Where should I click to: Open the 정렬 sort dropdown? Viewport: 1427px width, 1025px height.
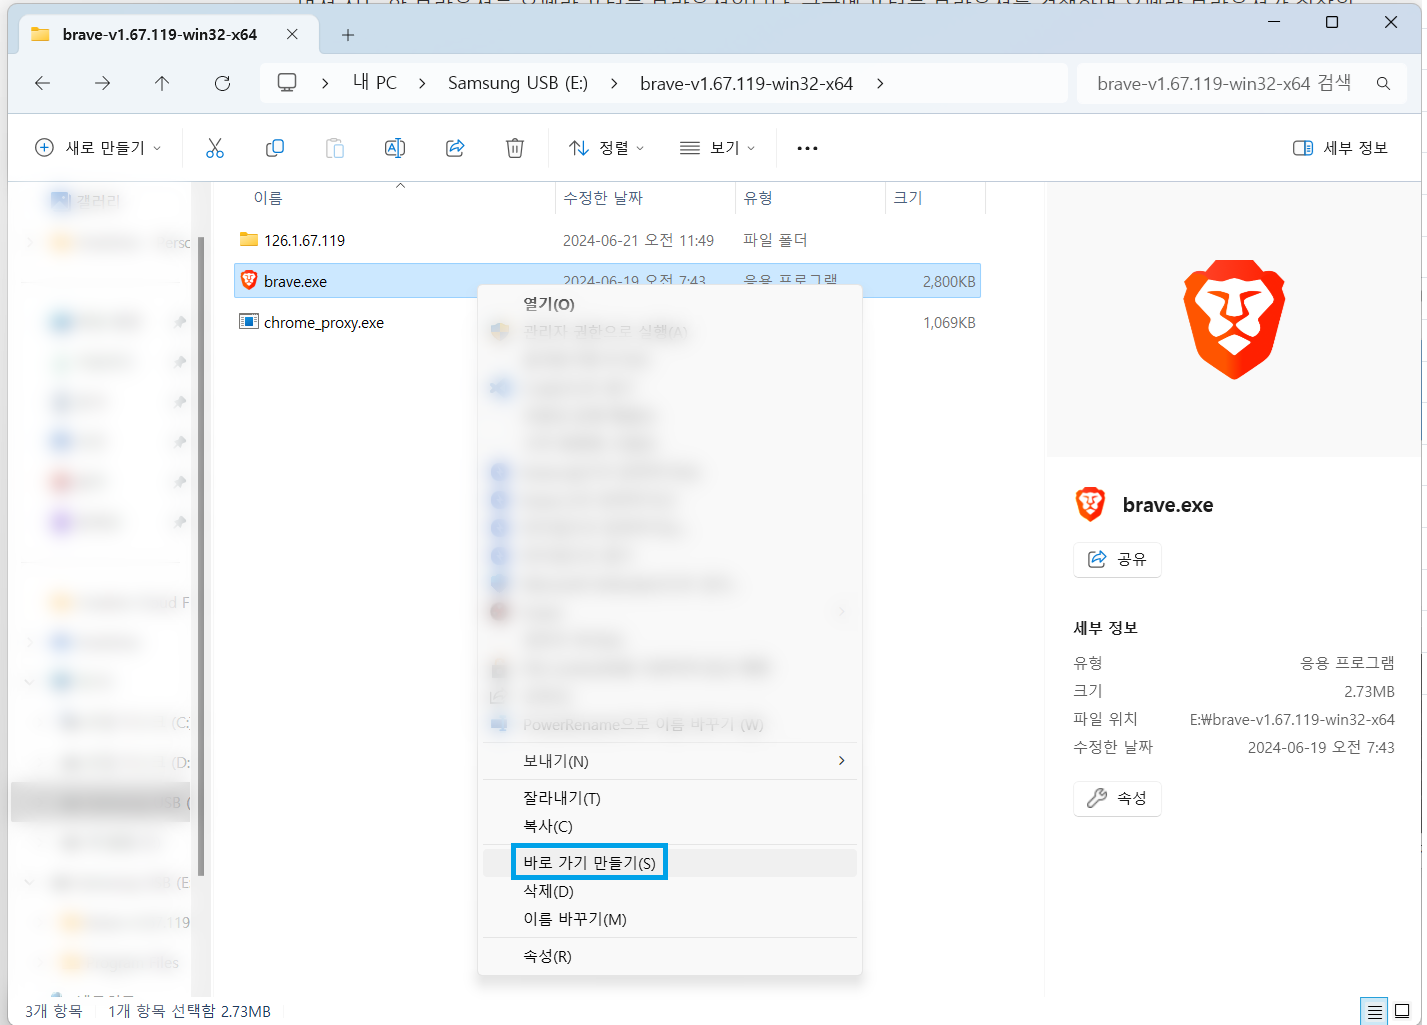607,148
